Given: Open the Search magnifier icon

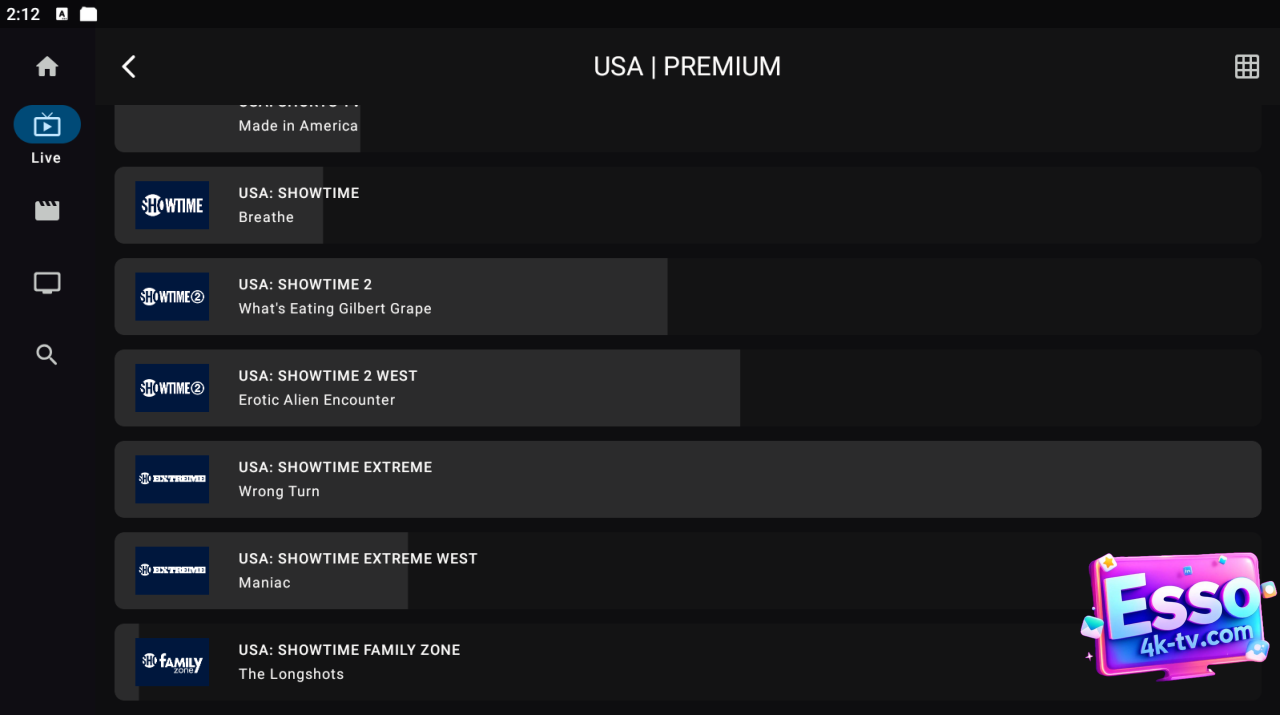Looking at the screenshot, I should pos(47,355).
